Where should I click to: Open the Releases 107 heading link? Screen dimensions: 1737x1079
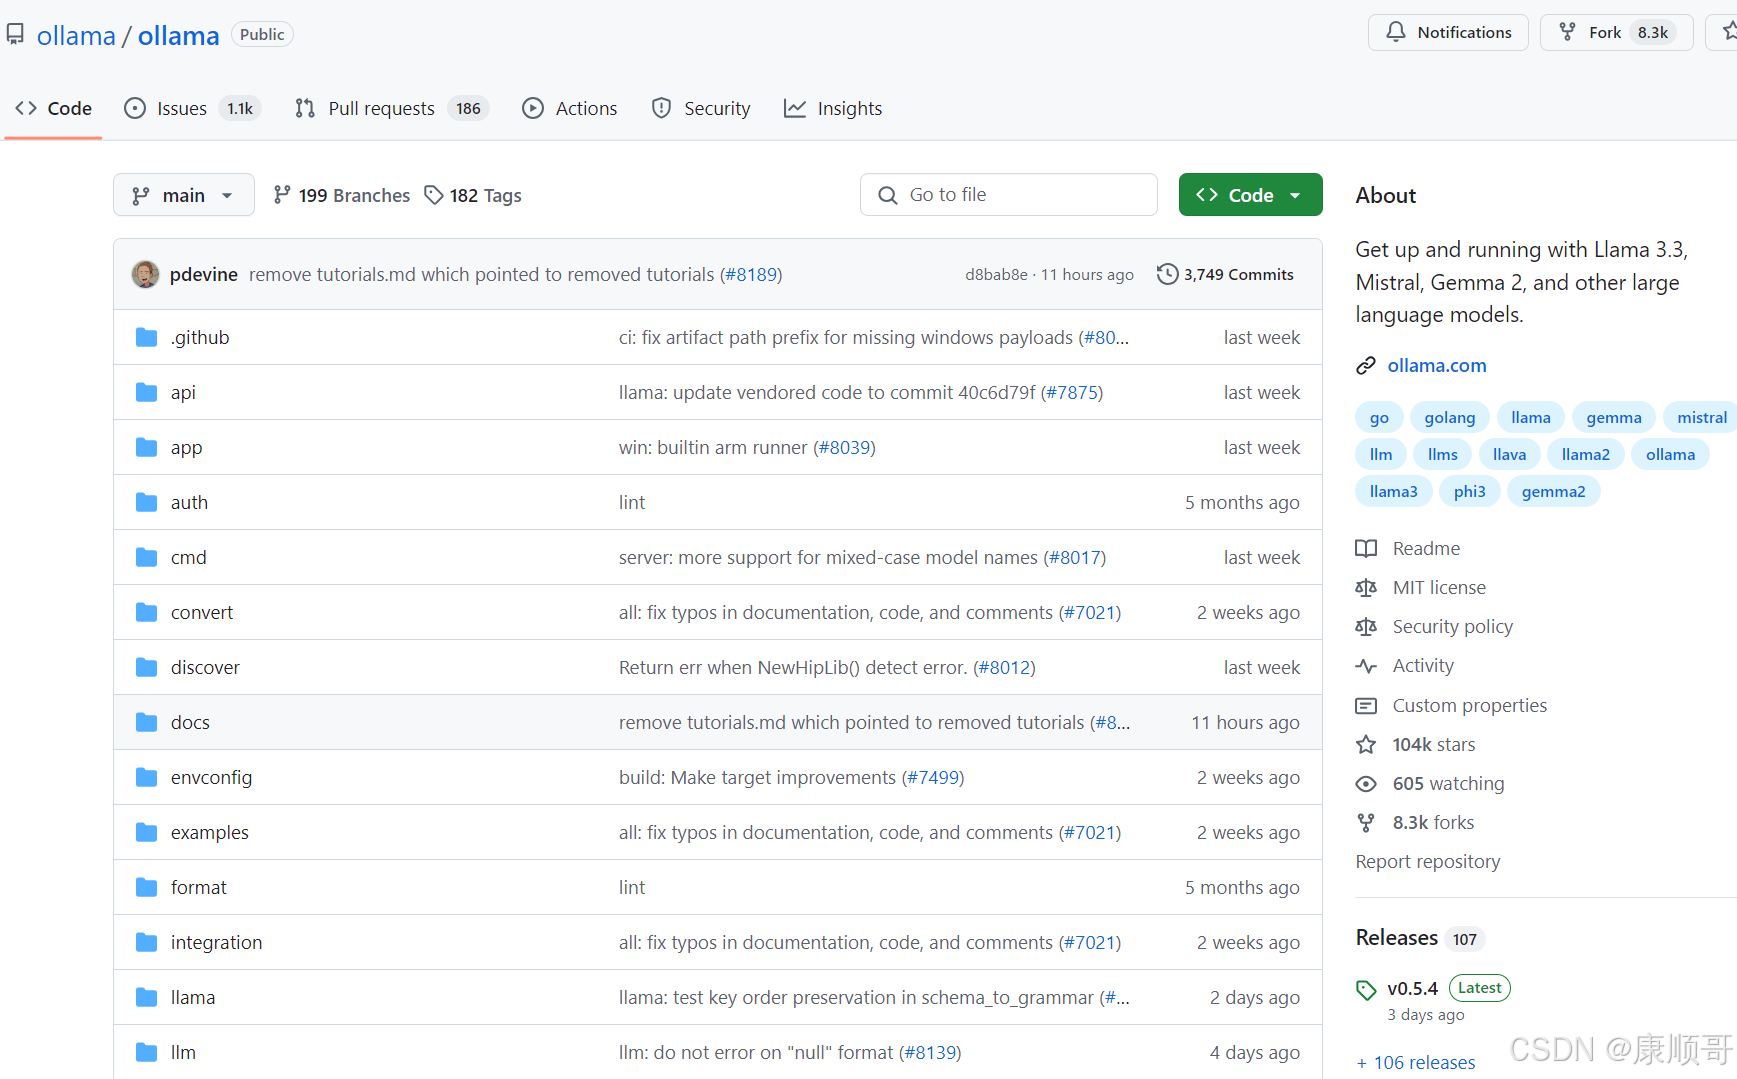pos(1420,938)
